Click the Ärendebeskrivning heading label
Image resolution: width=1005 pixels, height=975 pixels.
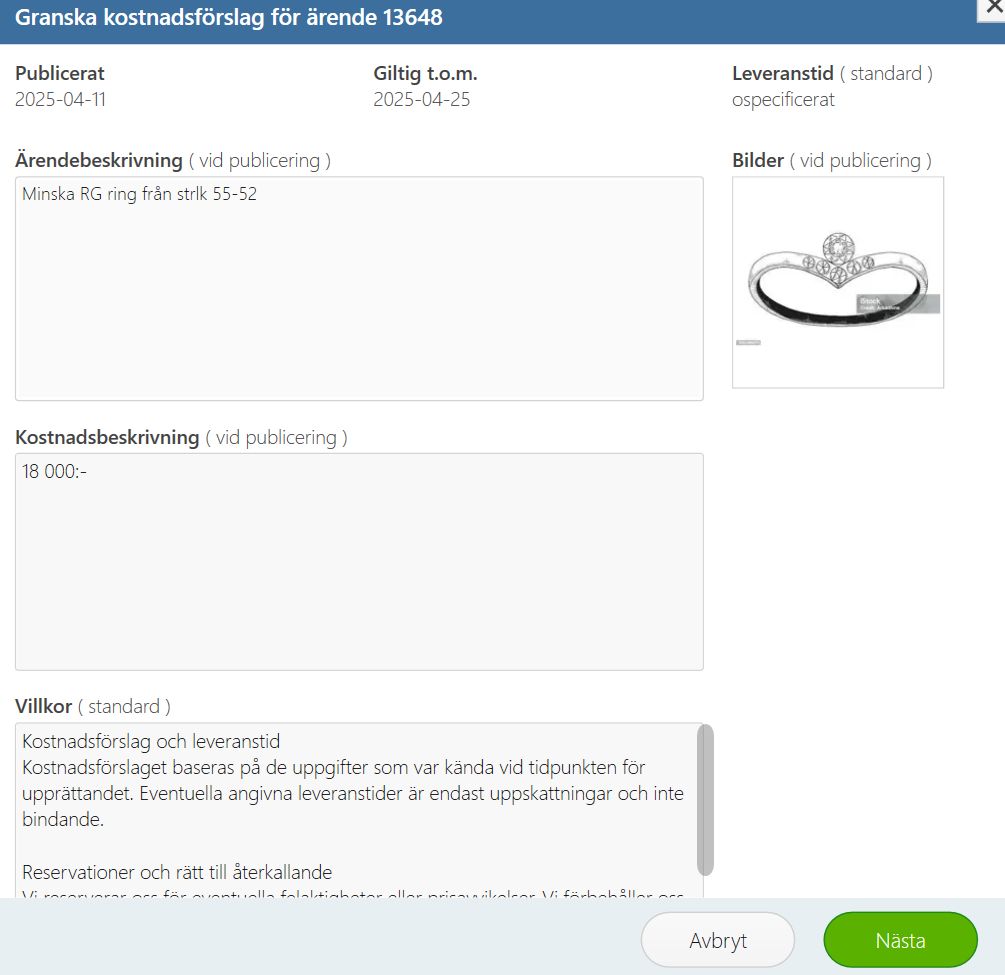[99, 160]
